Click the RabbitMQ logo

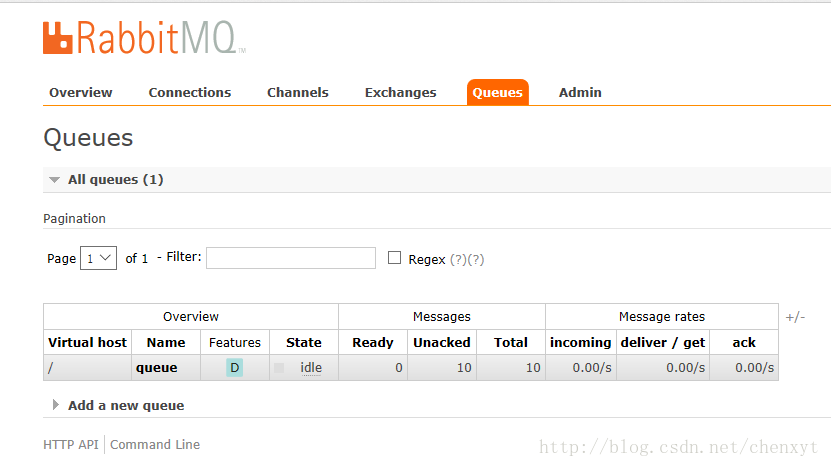[144, 38]
